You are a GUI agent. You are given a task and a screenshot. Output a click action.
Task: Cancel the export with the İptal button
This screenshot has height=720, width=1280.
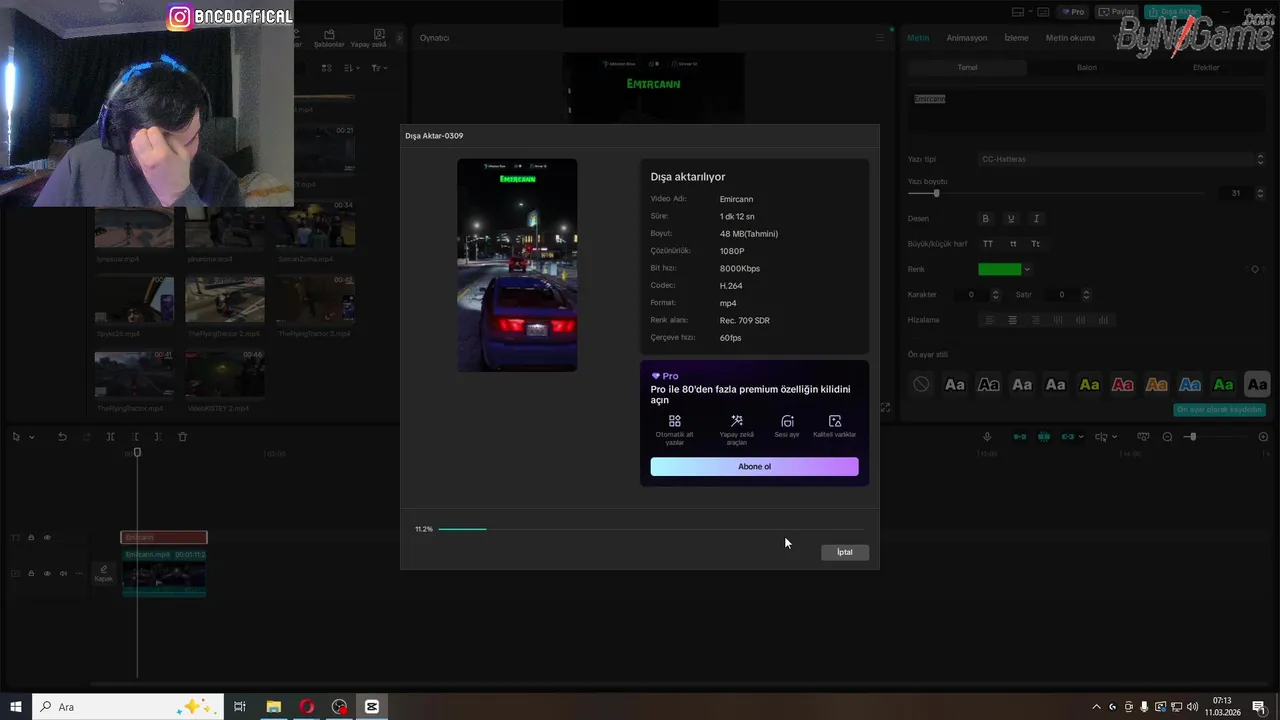tap(845, 552)
